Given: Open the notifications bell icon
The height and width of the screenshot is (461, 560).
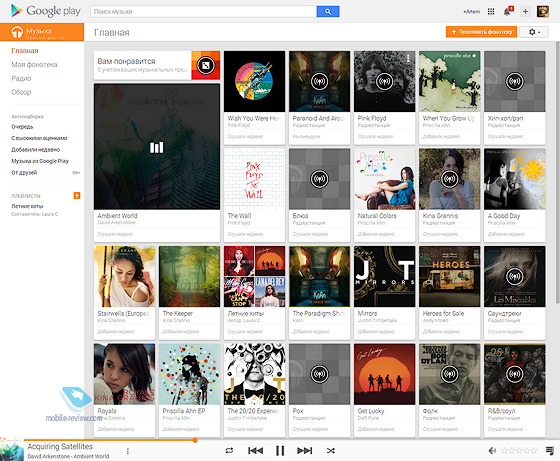Looking at the screenshot, I should click(x=508, y=11).
